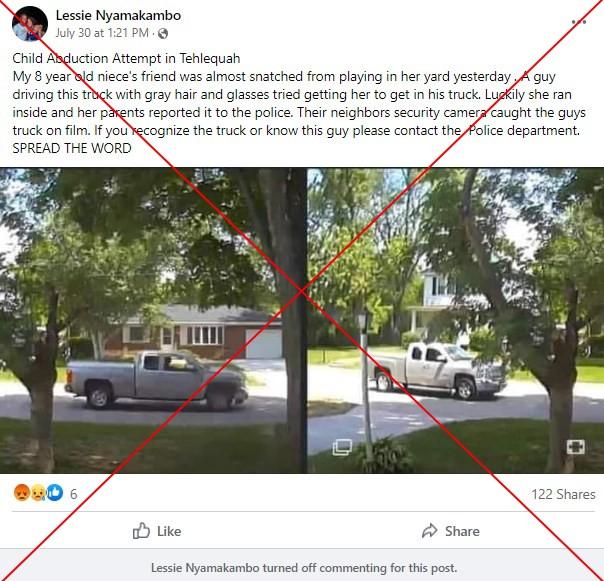This screenshot has height=581, width=604.
Task: Click the multiple-photos gallery icon on image
Action: [x=342, y=447]
